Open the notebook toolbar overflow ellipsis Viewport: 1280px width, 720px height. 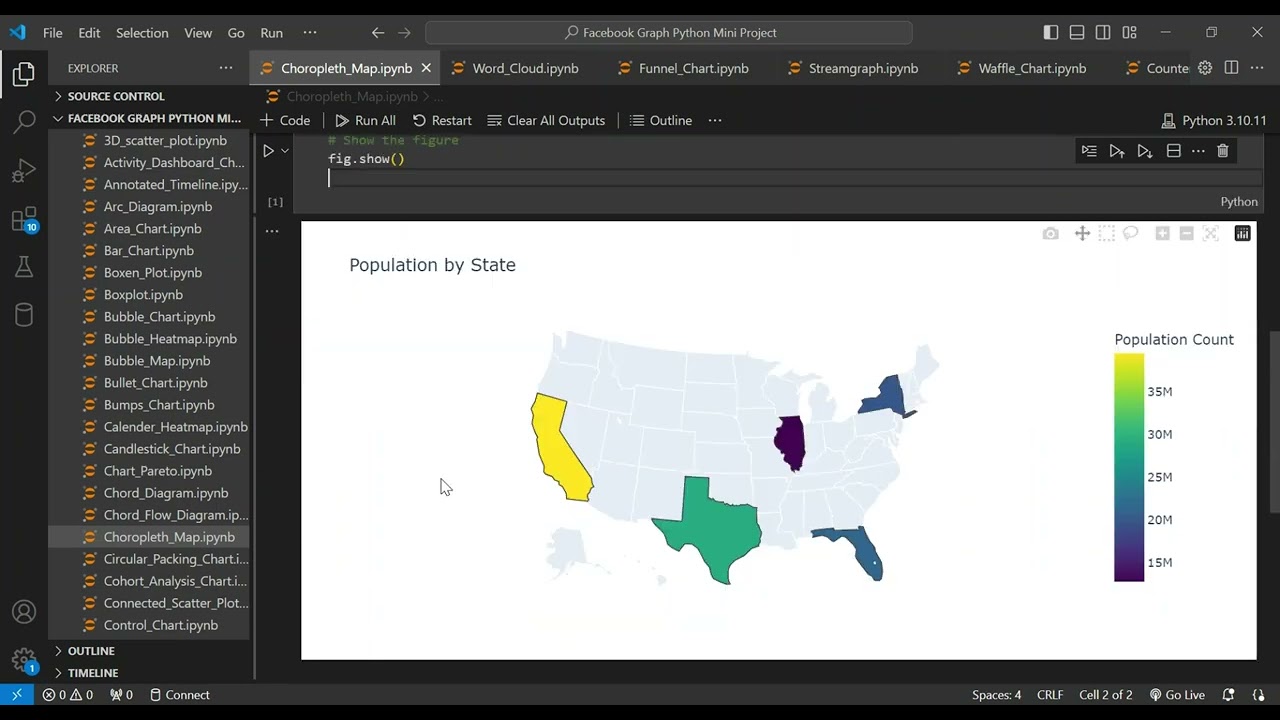pos(715,120)
